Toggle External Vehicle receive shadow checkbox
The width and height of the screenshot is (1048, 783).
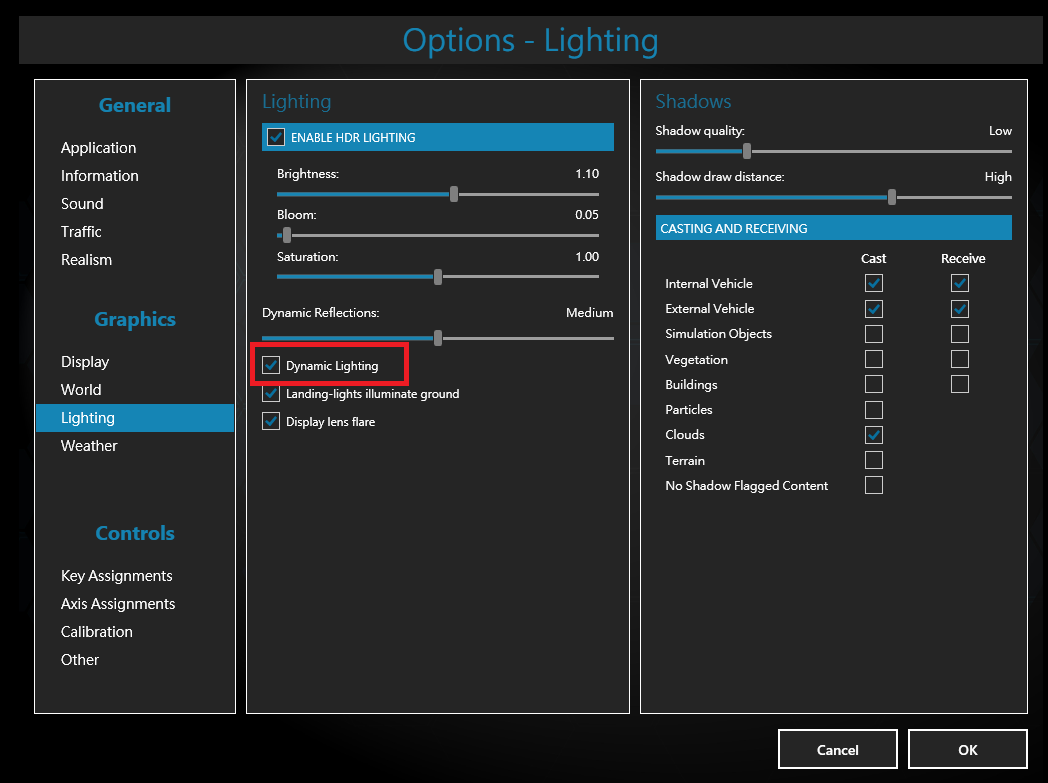pos(960,309)
